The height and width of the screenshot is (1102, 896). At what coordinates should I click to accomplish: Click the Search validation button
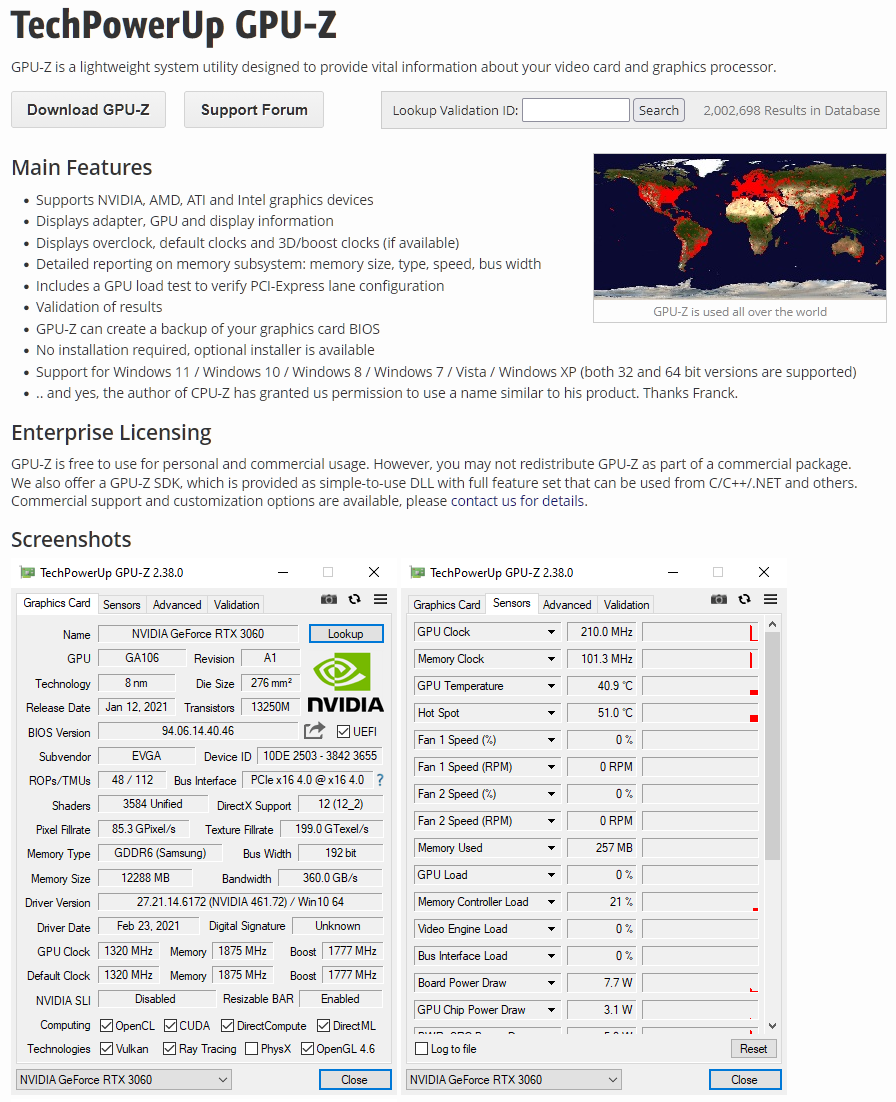[658, 110]
